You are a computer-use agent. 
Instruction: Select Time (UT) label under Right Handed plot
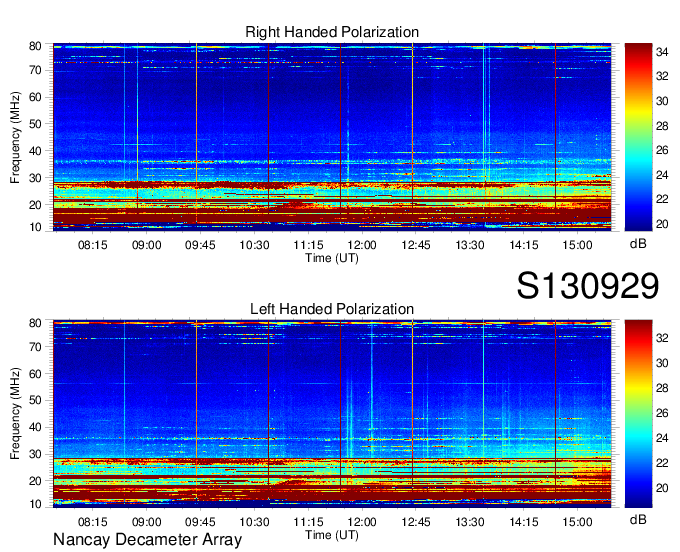pyautogui.click(x=332, y=258)
